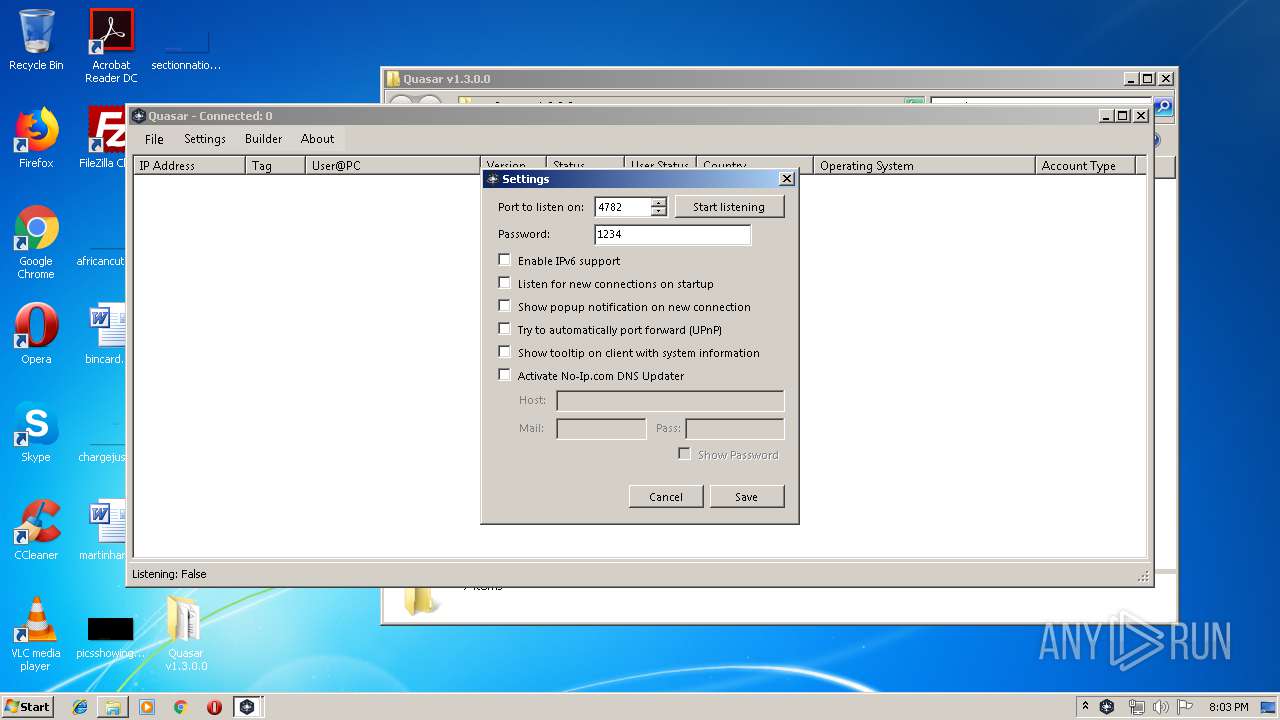Open martinhar Word document on desktop
The height and width of the screenshot is (720, 1280).
pos(104,530)
